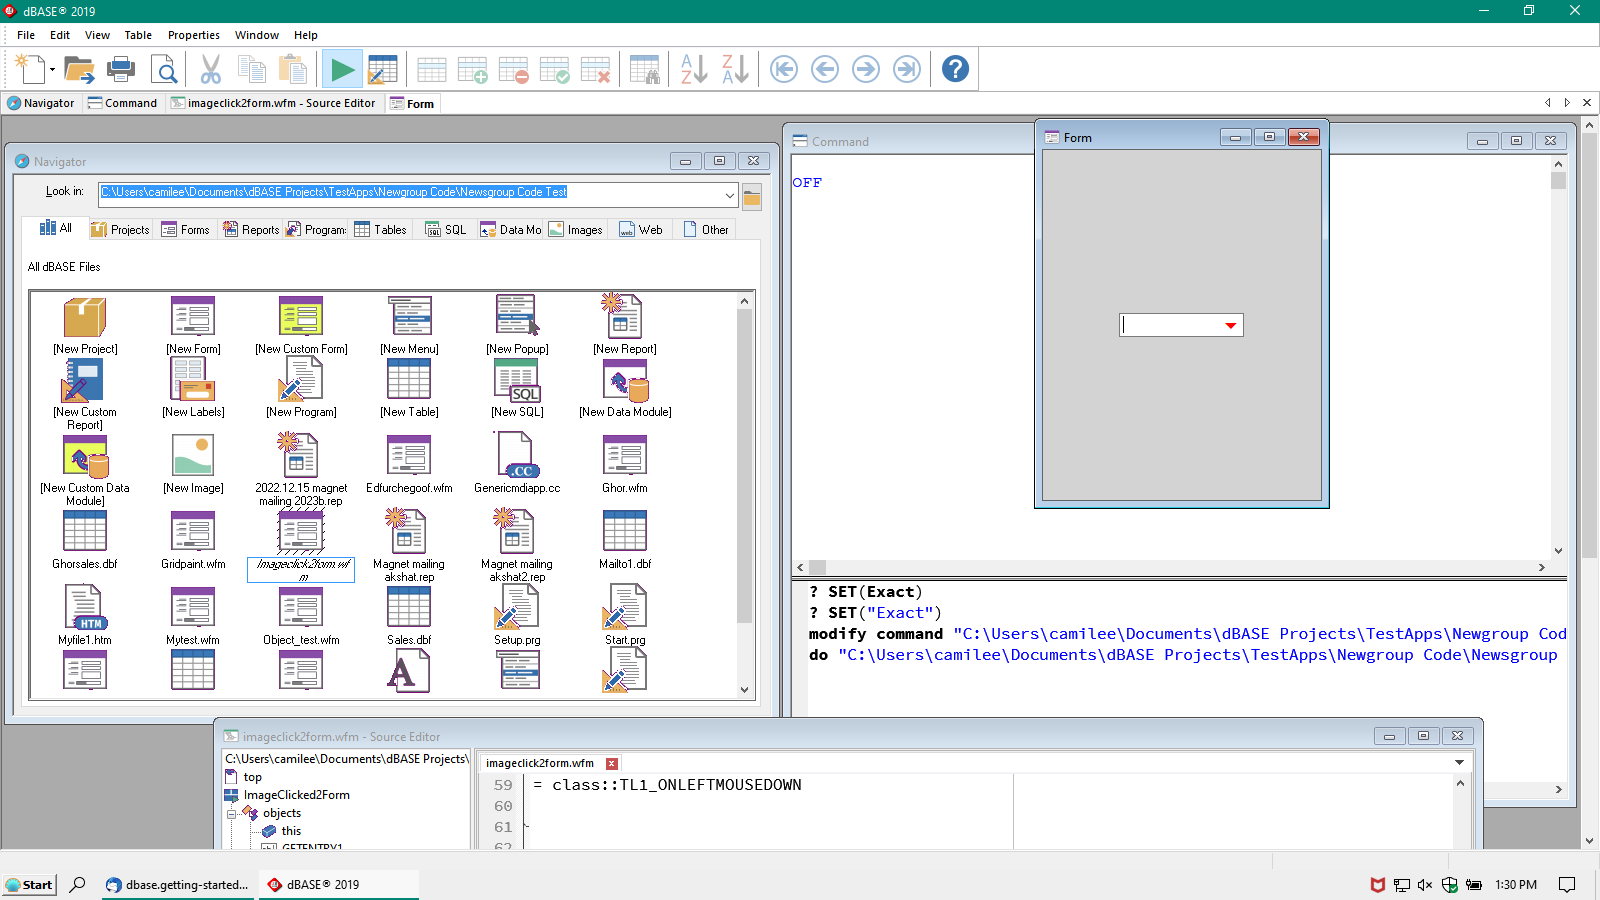Click the Windows Start button

click(29, 884)
